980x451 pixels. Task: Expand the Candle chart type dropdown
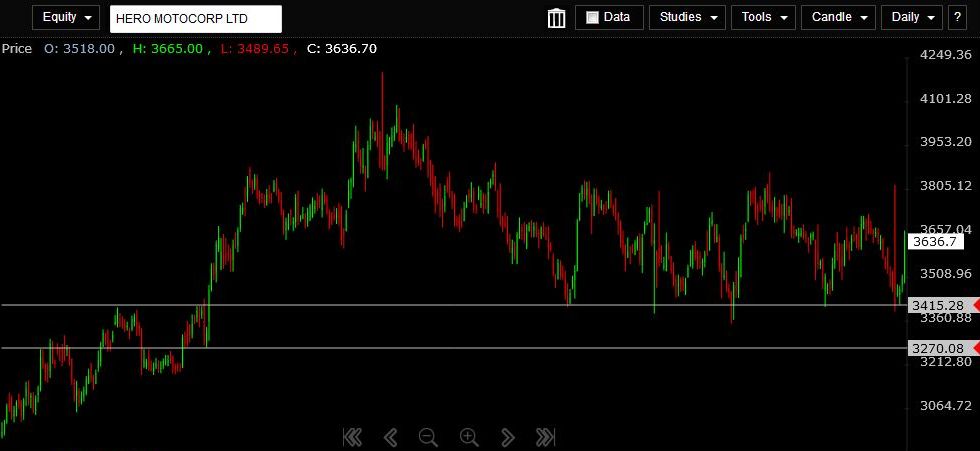click(838, 18)
